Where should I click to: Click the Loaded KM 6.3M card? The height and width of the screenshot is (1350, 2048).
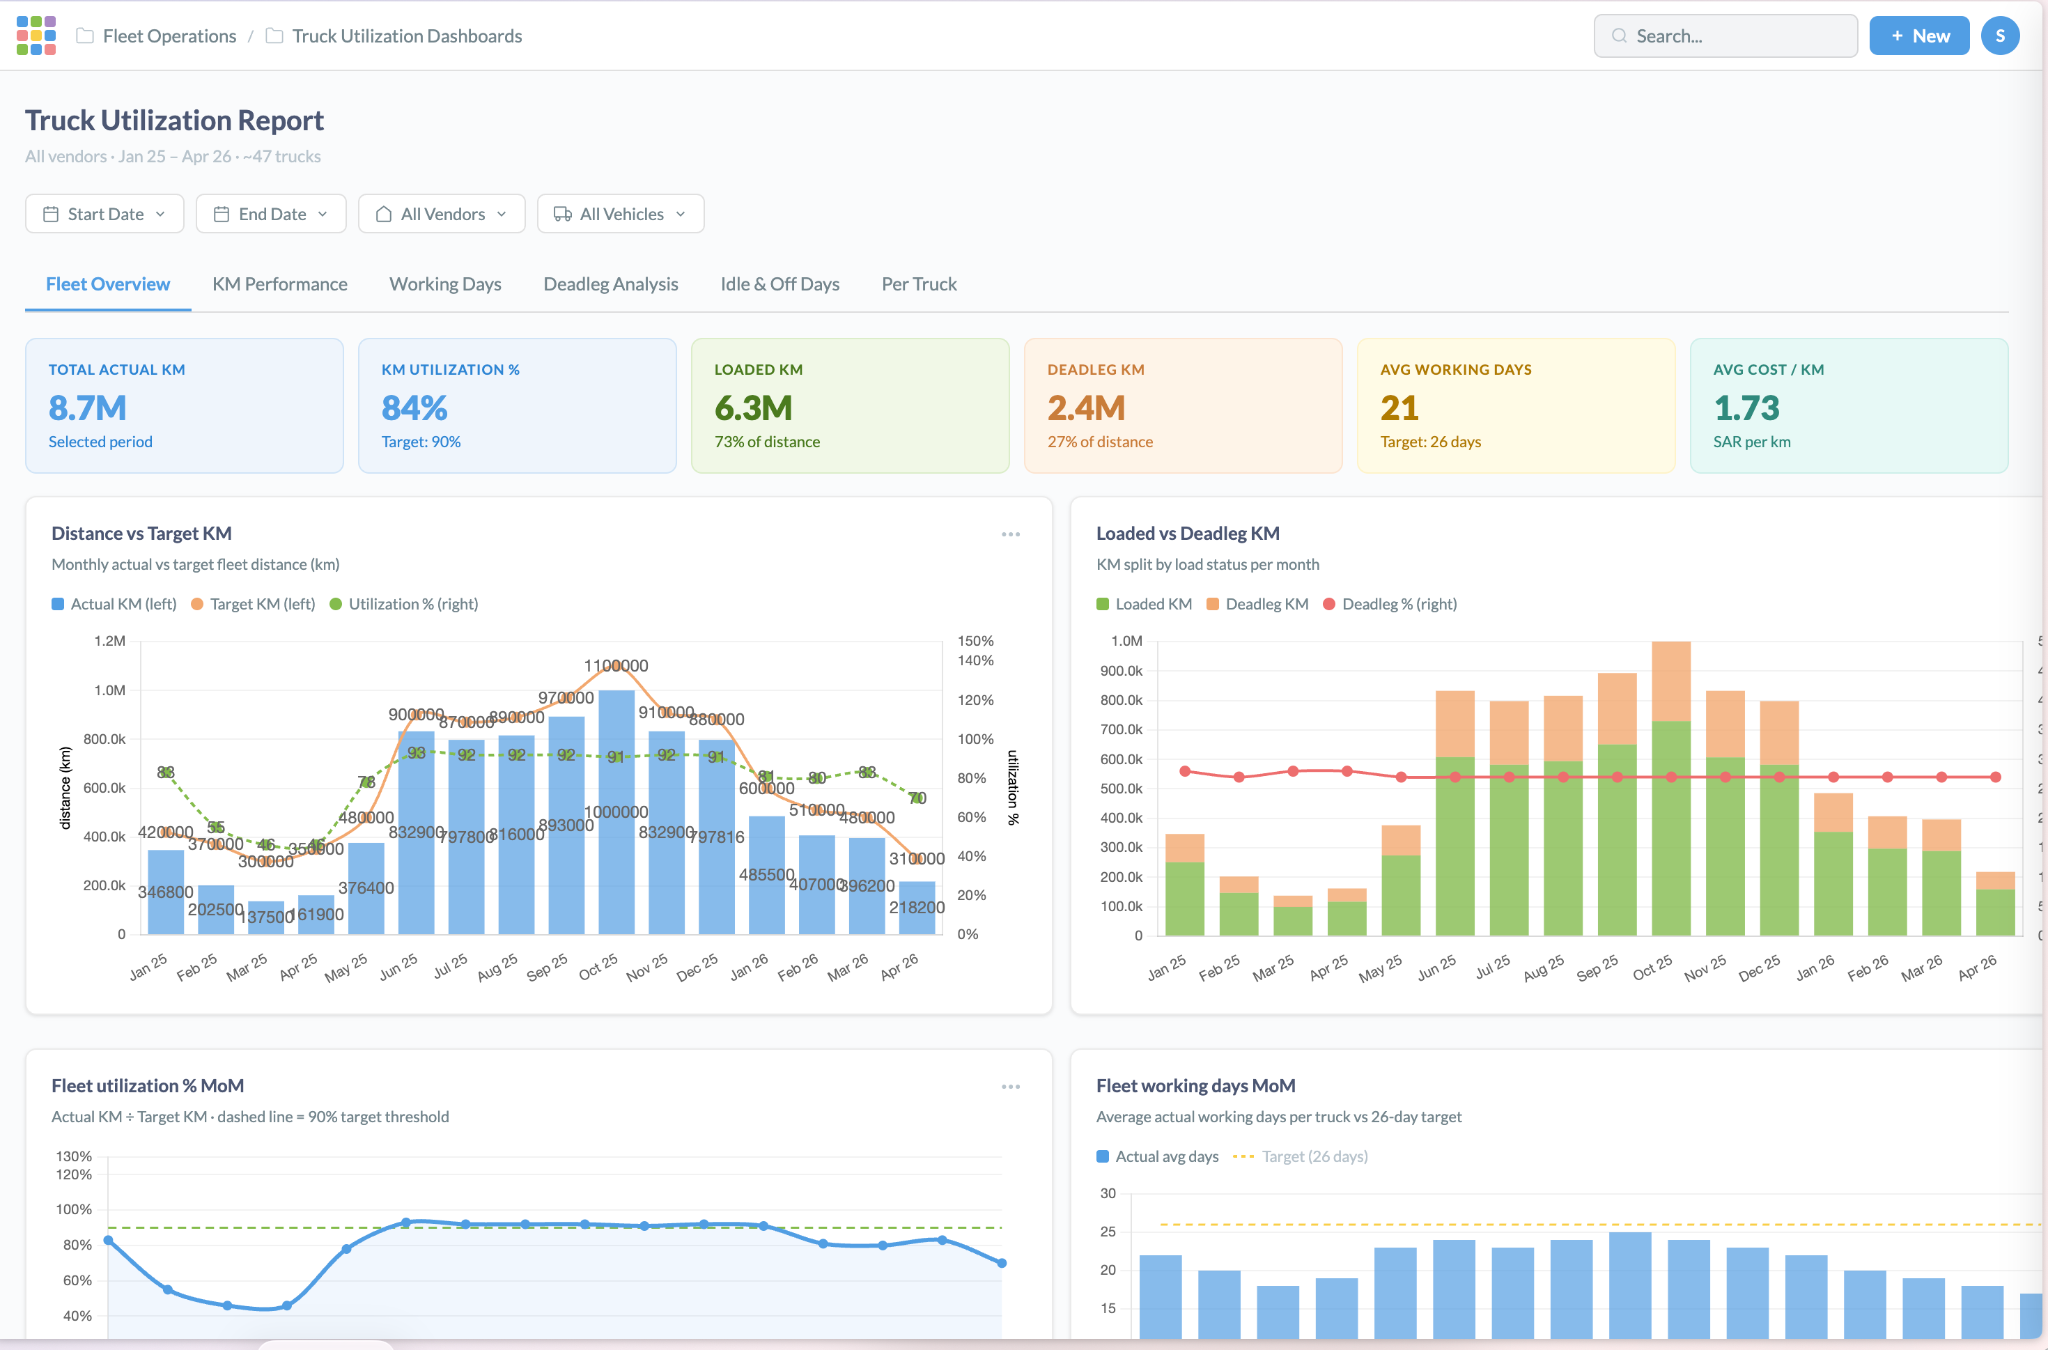pyautogui.click(x=850, y=405)
